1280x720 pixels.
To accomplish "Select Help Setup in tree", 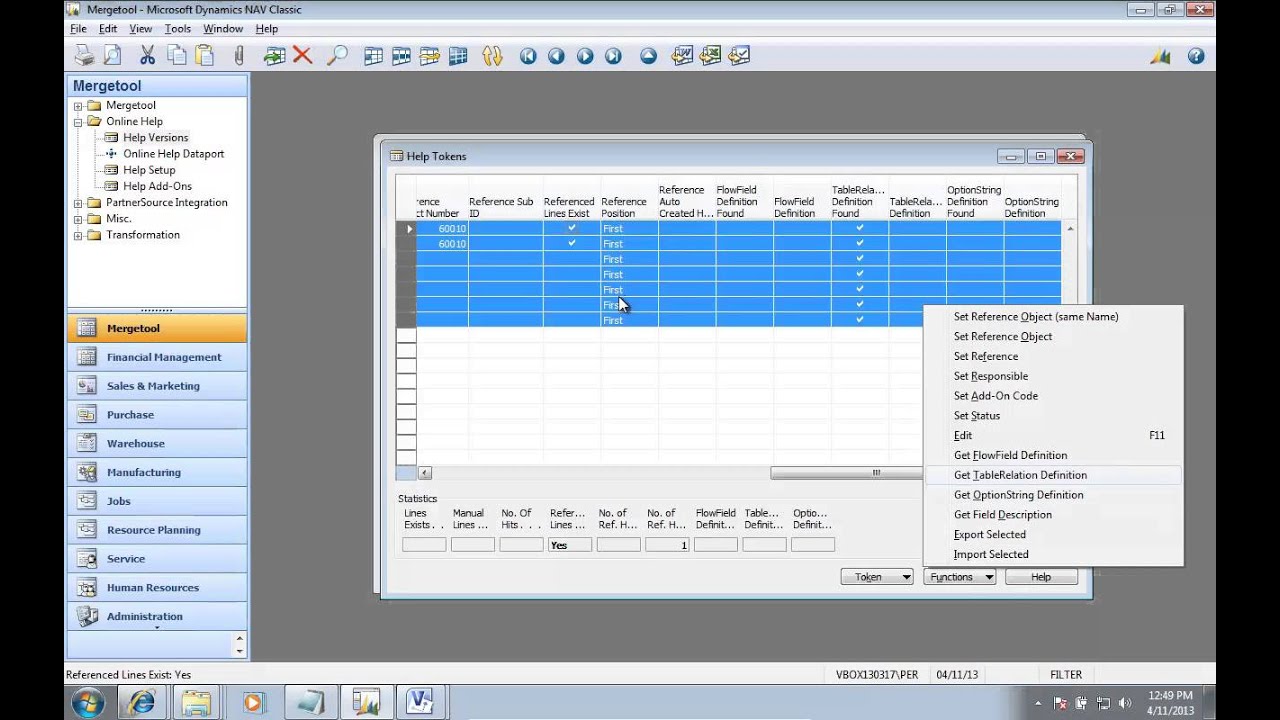I will (x=149, y=170).
